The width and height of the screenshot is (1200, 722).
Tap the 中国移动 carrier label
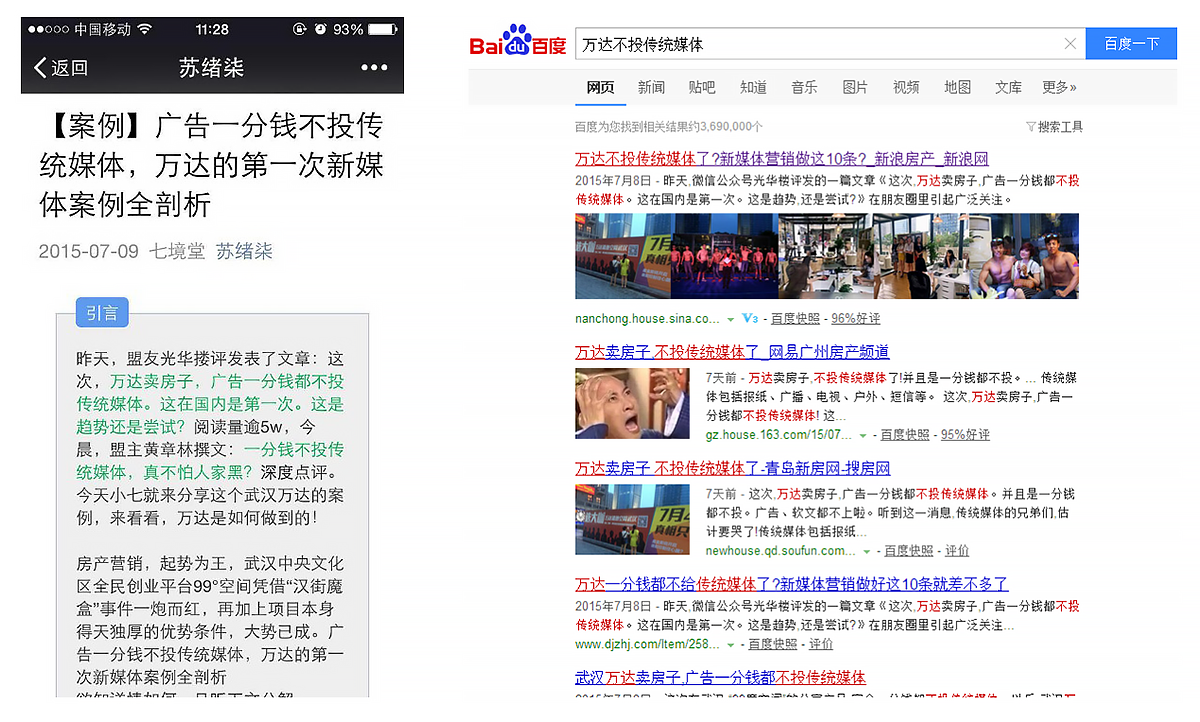[x=103, y=30]
